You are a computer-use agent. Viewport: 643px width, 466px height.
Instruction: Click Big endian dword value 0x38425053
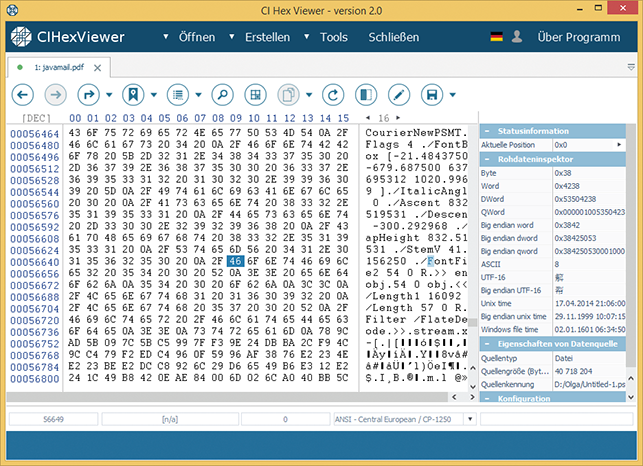pyautogui.click(x=575, y=238)
